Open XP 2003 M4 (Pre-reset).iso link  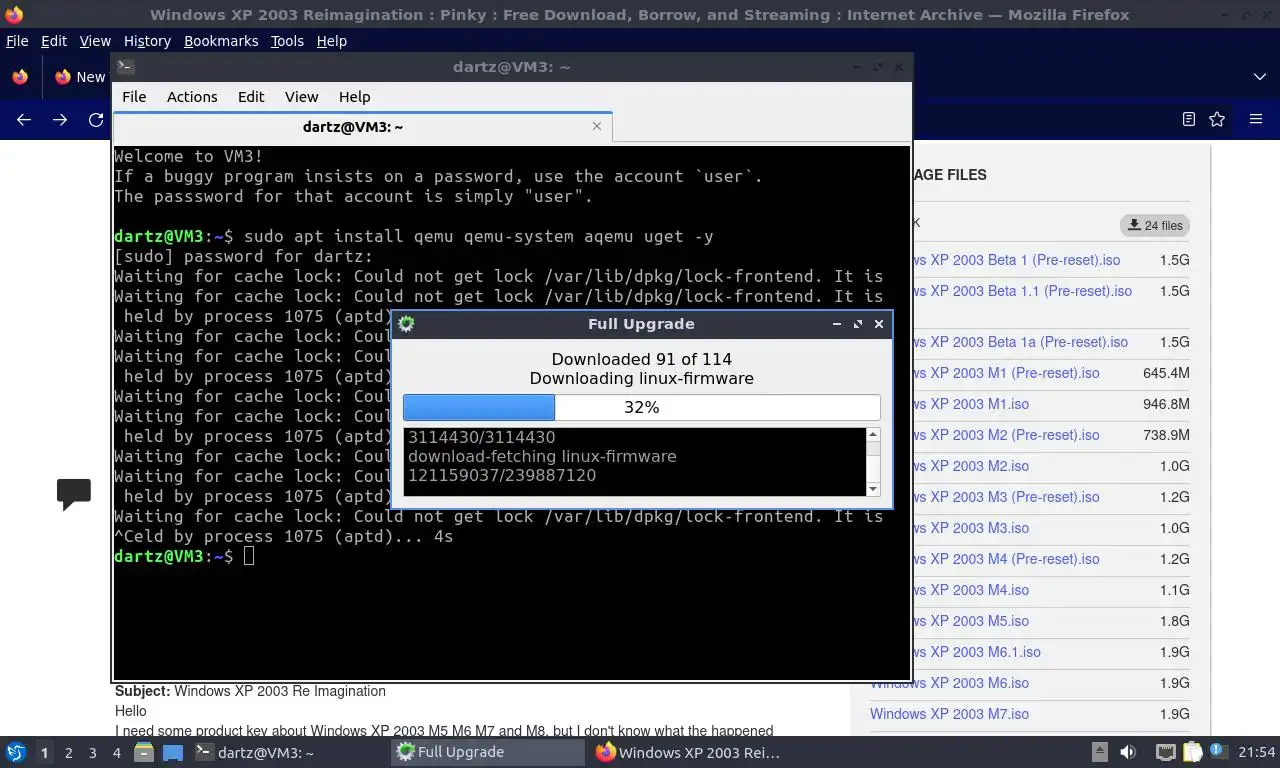[1005, 559]
